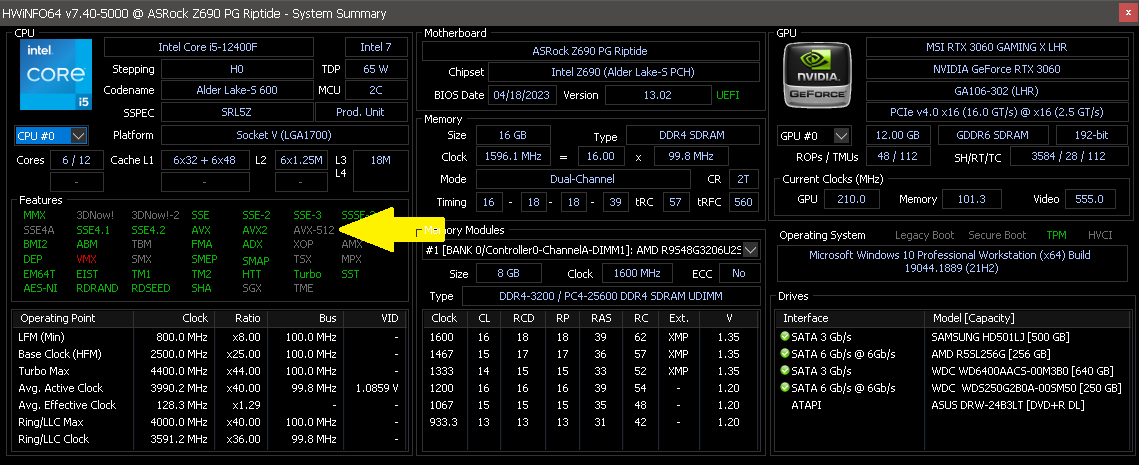Screen dimensions: 1139x465
Task: Click the green status icon for WDC WDS250G2B0A drive
Action: (x=785, y=387)
